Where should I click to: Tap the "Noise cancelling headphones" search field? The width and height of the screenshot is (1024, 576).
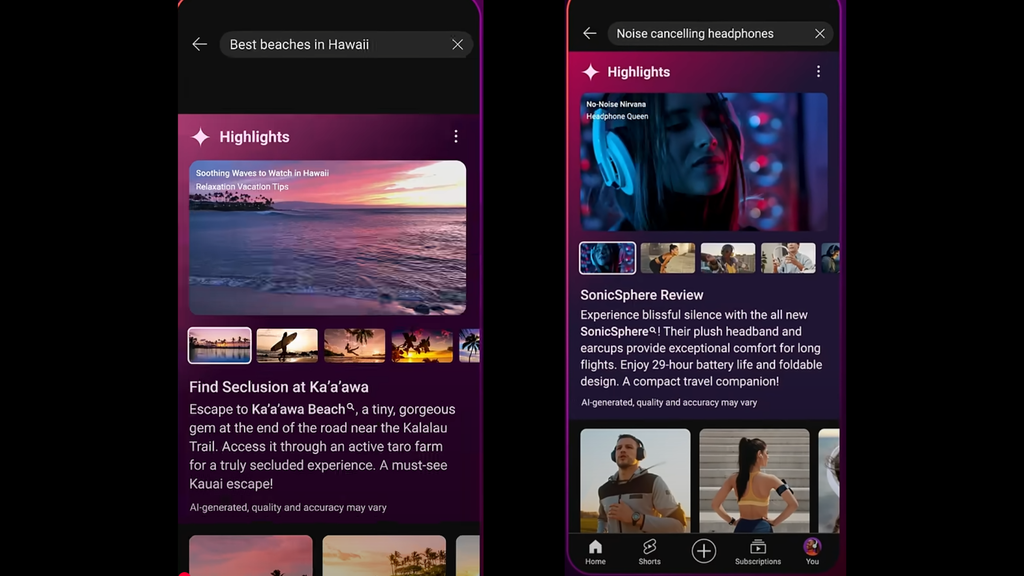[720, 33]
